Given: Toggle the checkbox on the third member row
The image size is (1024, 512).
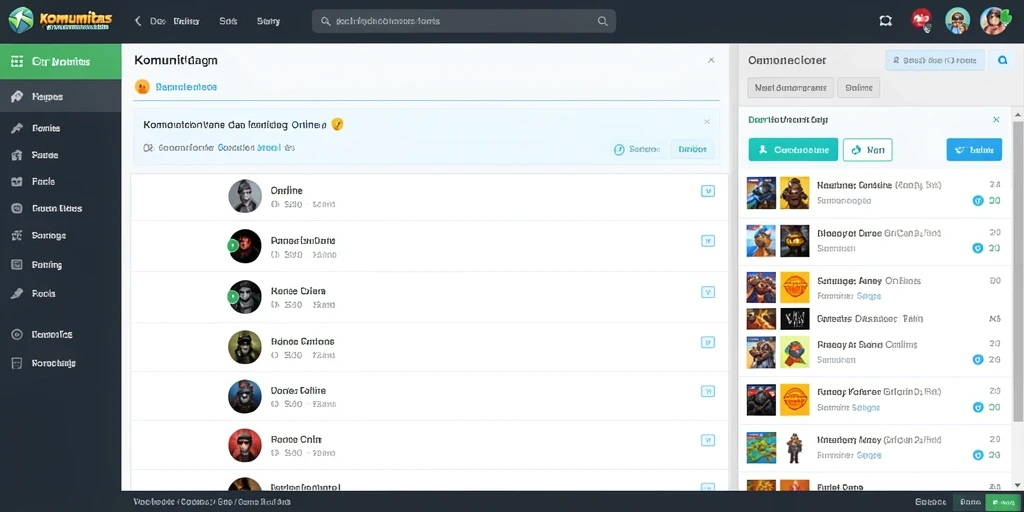Looking at the screenshot, I should coord(707,292).
